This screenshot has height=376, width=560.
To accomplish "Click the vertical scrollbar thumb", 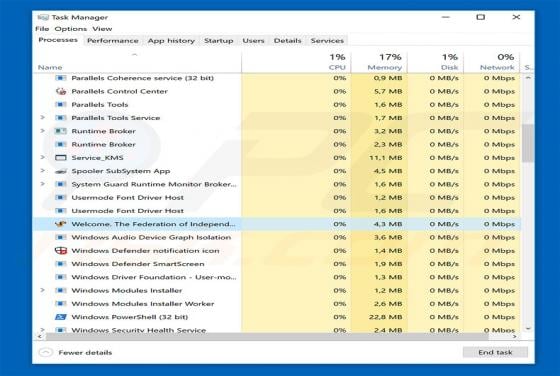I will pos(528,143).
